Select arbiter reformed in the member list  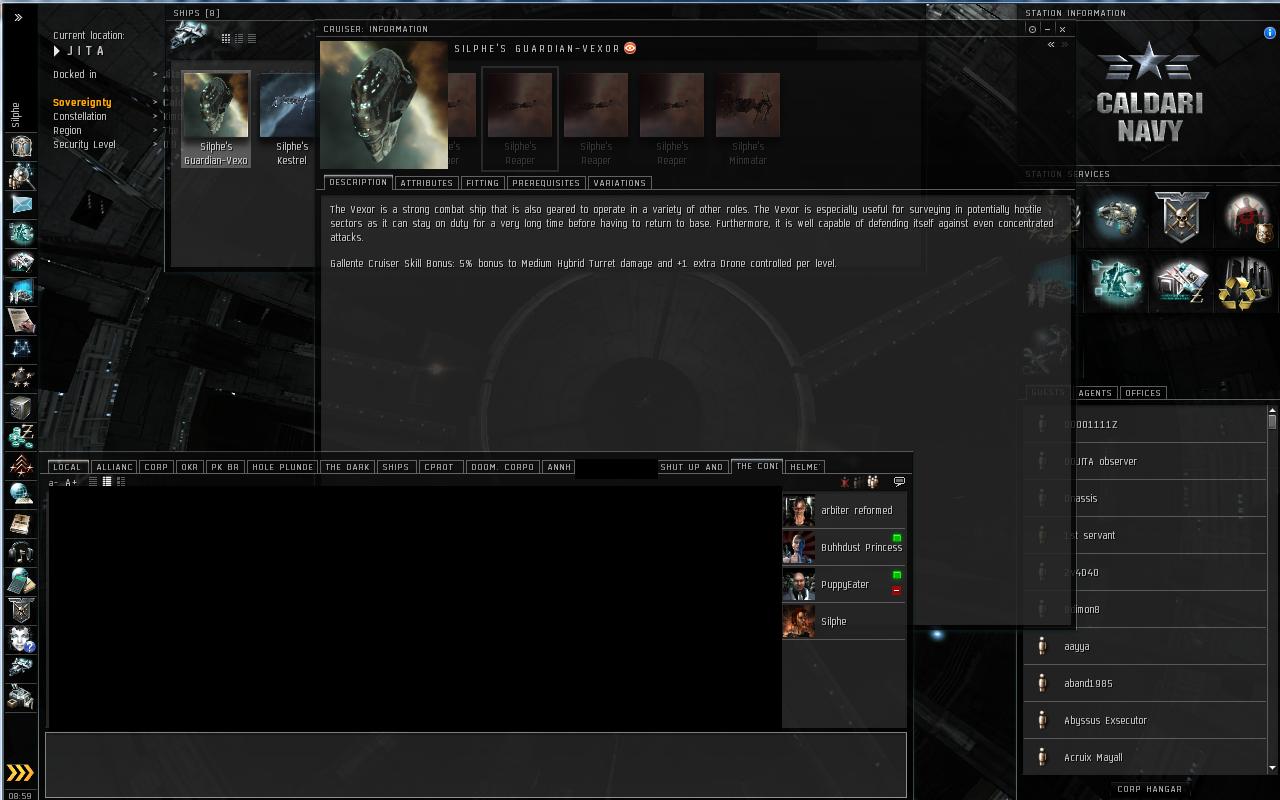tap(843, 511)
